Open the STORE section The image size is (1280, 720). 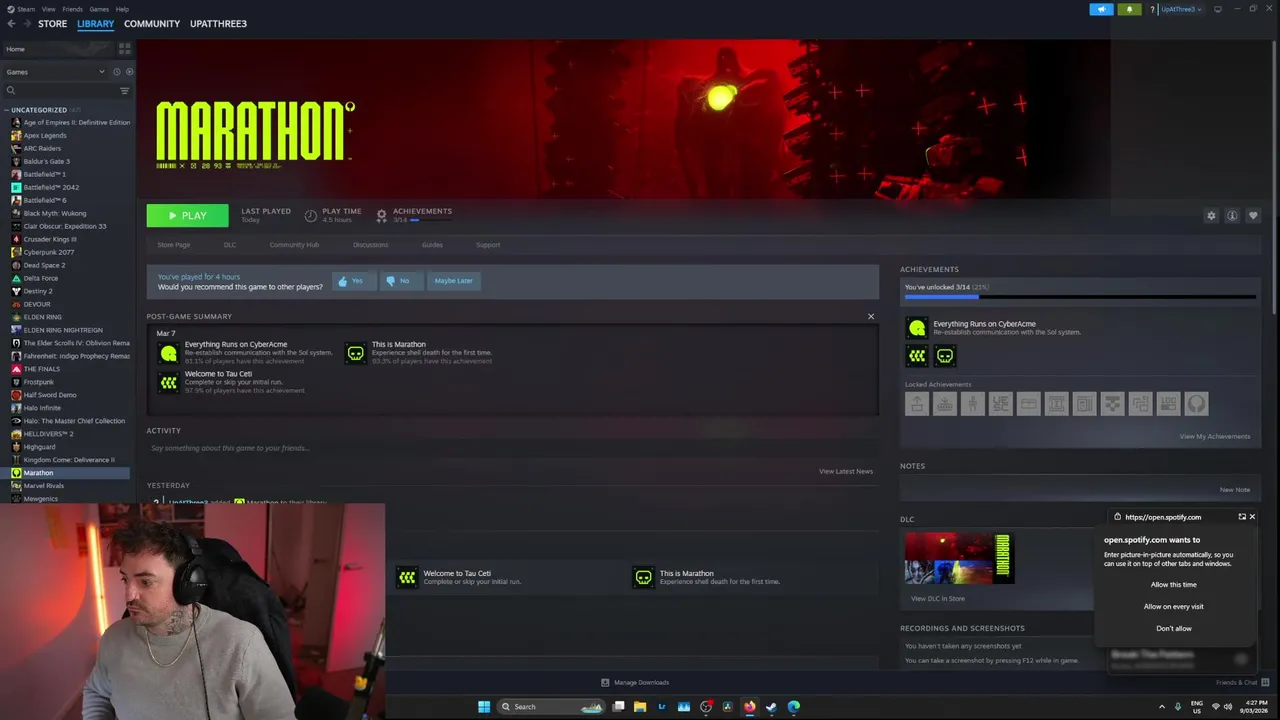(52, 23)
